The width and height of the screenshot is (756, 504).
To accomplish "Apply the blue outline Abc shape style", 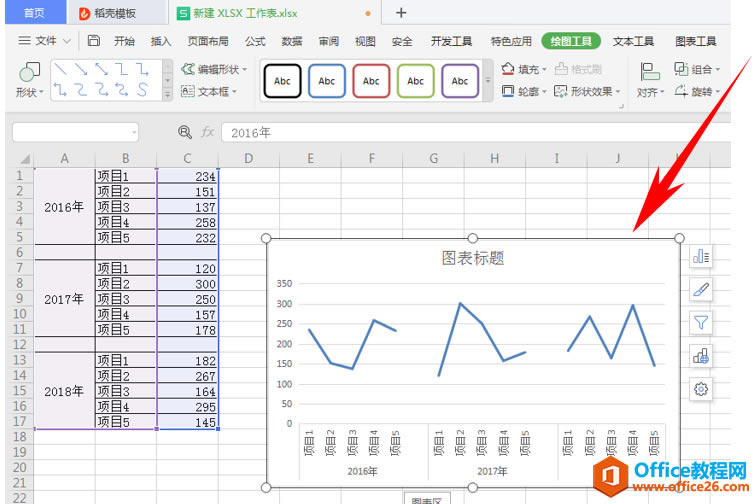I will click(x=327, y=81).
